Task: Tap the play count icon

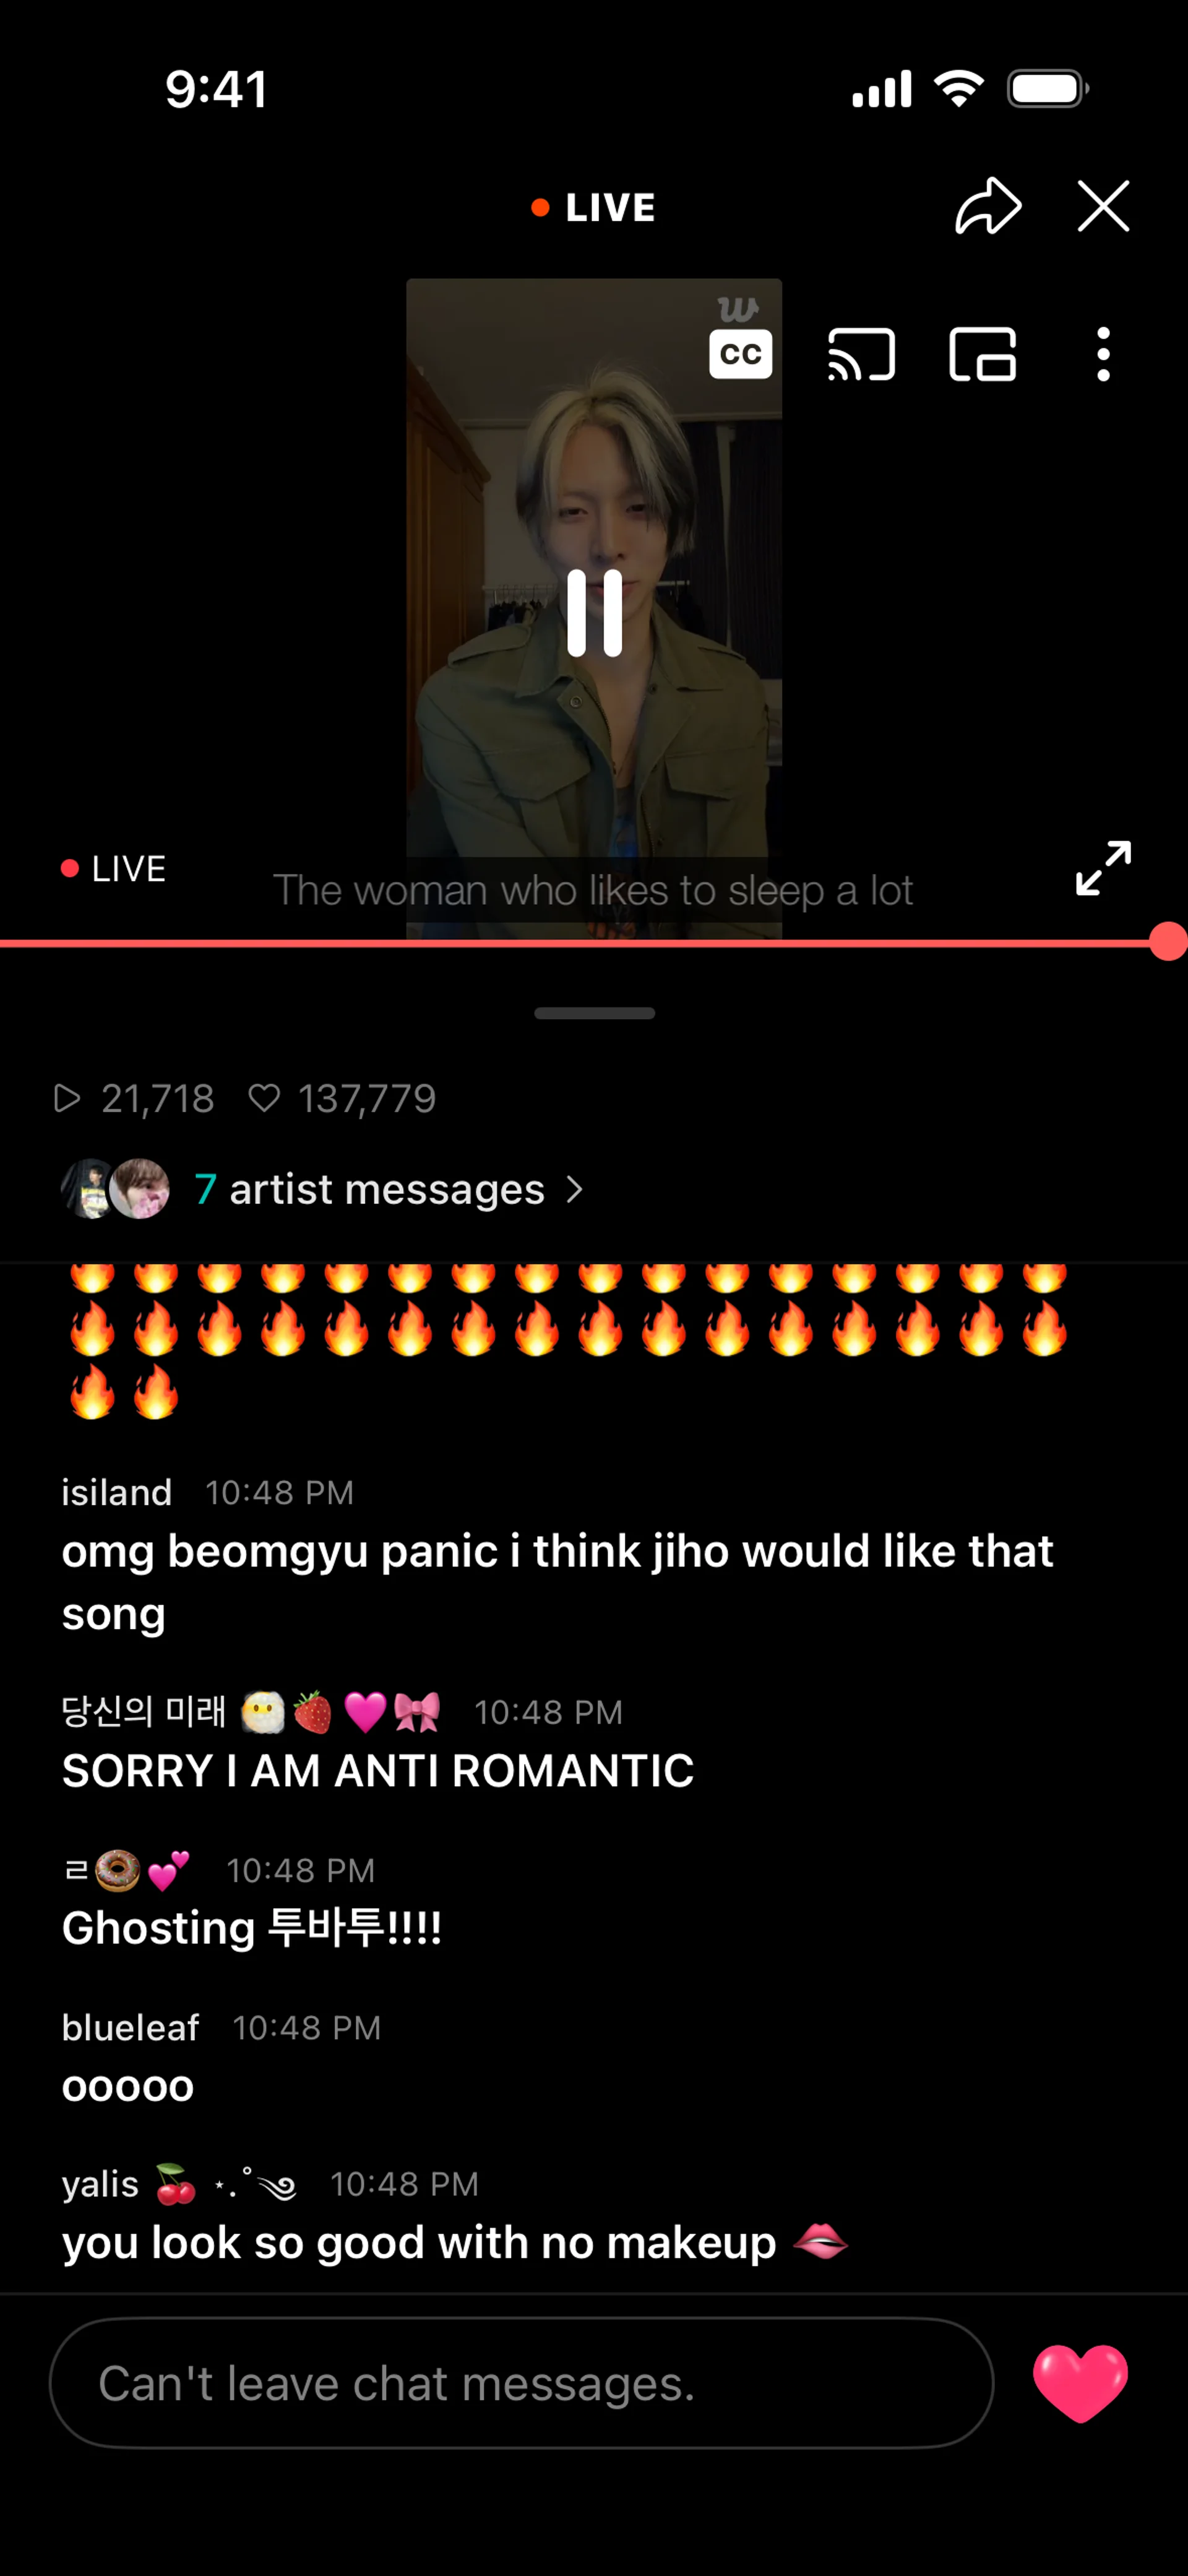Action: (x=66, y=1098)
